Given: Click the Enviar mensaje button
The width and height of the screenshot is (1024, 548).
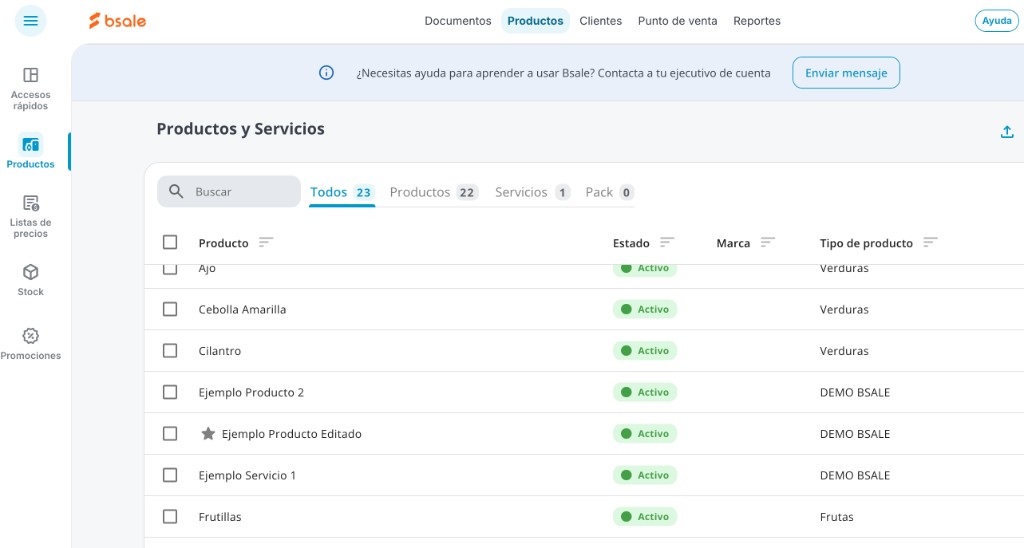Looking at the screenshot, I should [846, 73].
